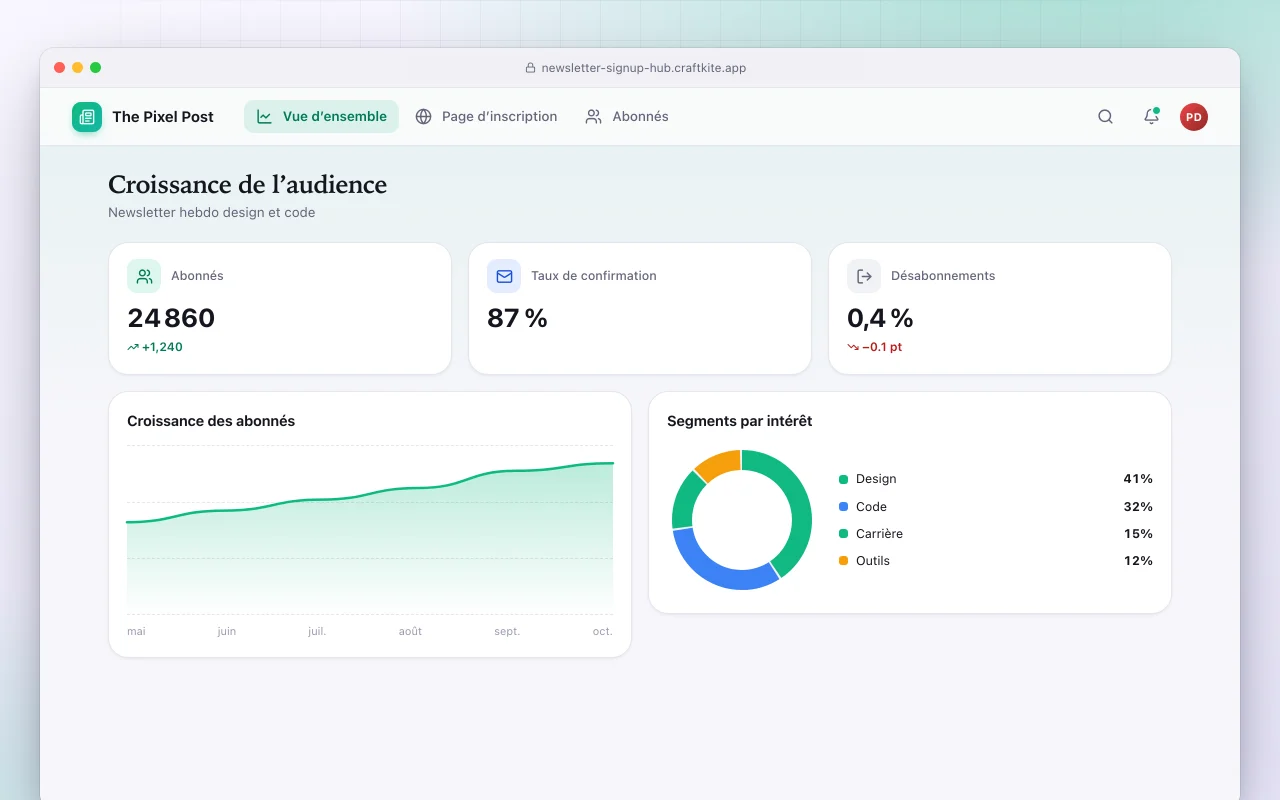Click the 0,4 % unsubscribe value
The width and height of the screenshot is (1280, 800).
[880, 318]
